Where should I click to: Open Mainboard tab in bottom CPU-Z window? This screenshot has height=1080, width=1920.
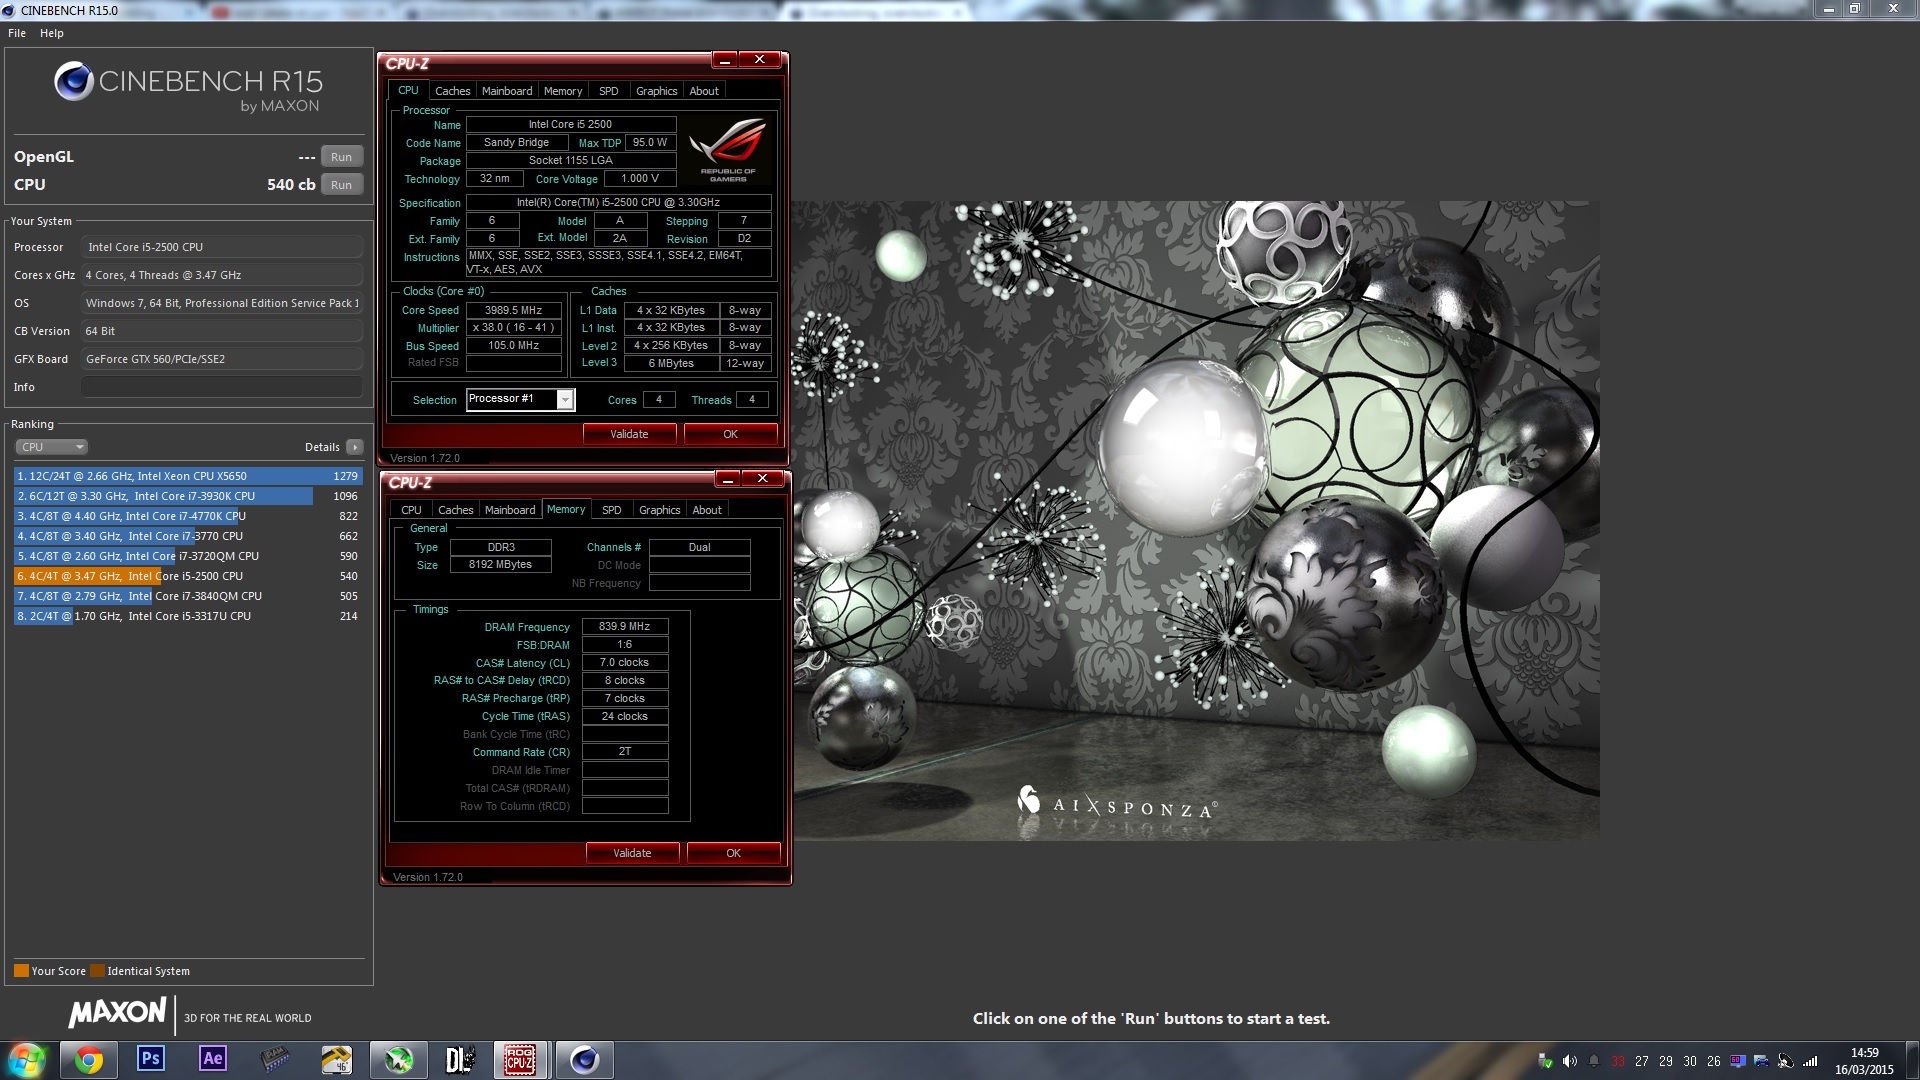tap(510, 510)
